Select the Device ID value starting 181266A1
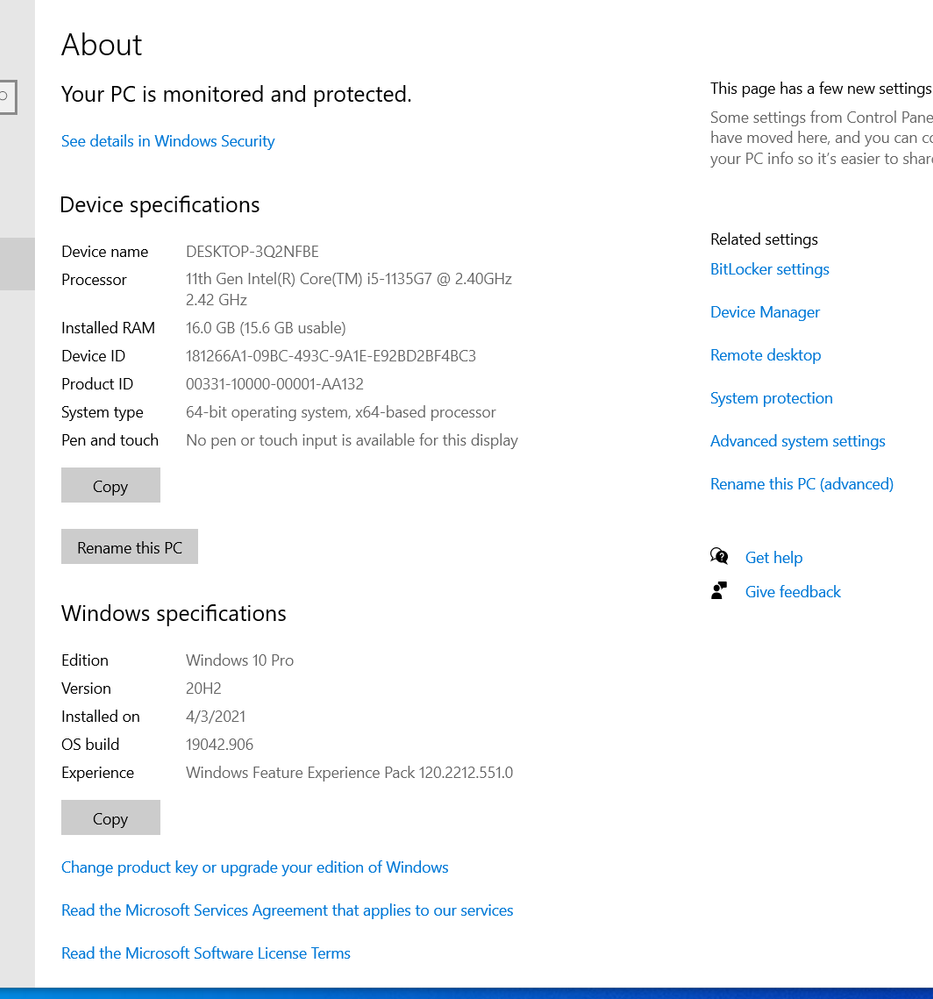This screenshot has width=933, height=999. pyautogui.click(x=331, y=356)
